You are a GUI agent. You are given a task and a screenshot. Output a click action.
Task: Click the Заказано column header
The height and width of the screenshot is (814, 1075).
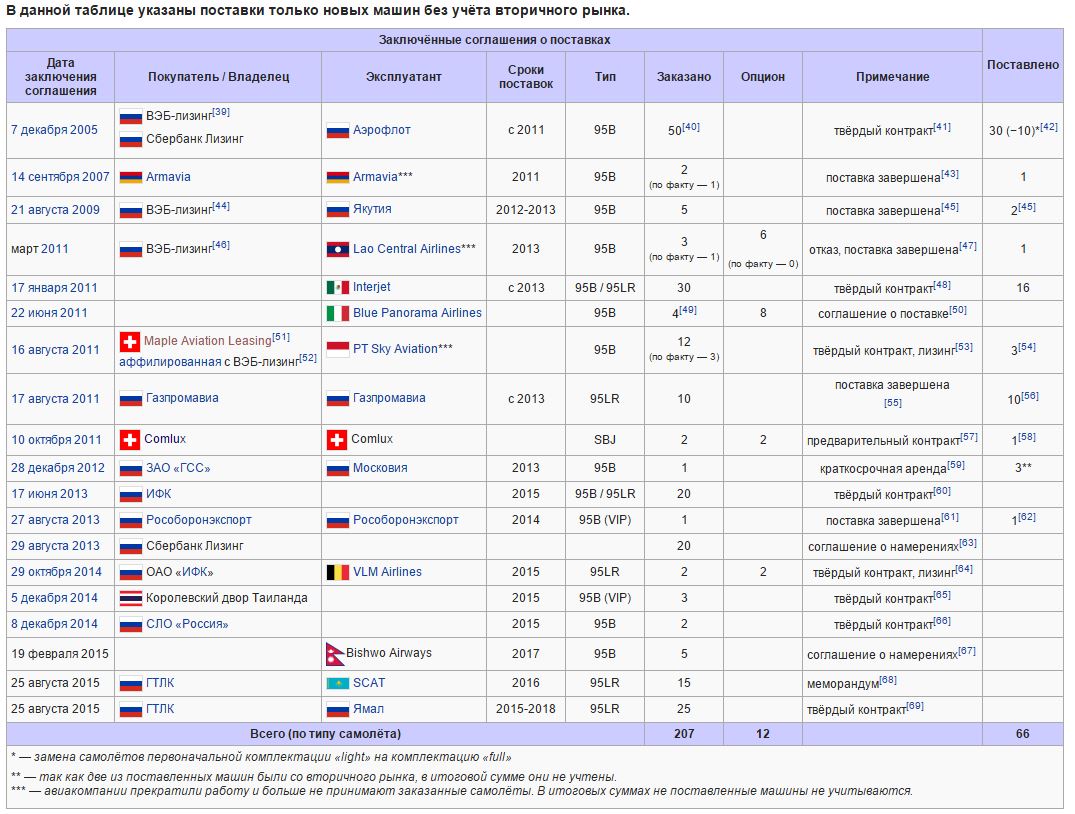pos(684,77)
